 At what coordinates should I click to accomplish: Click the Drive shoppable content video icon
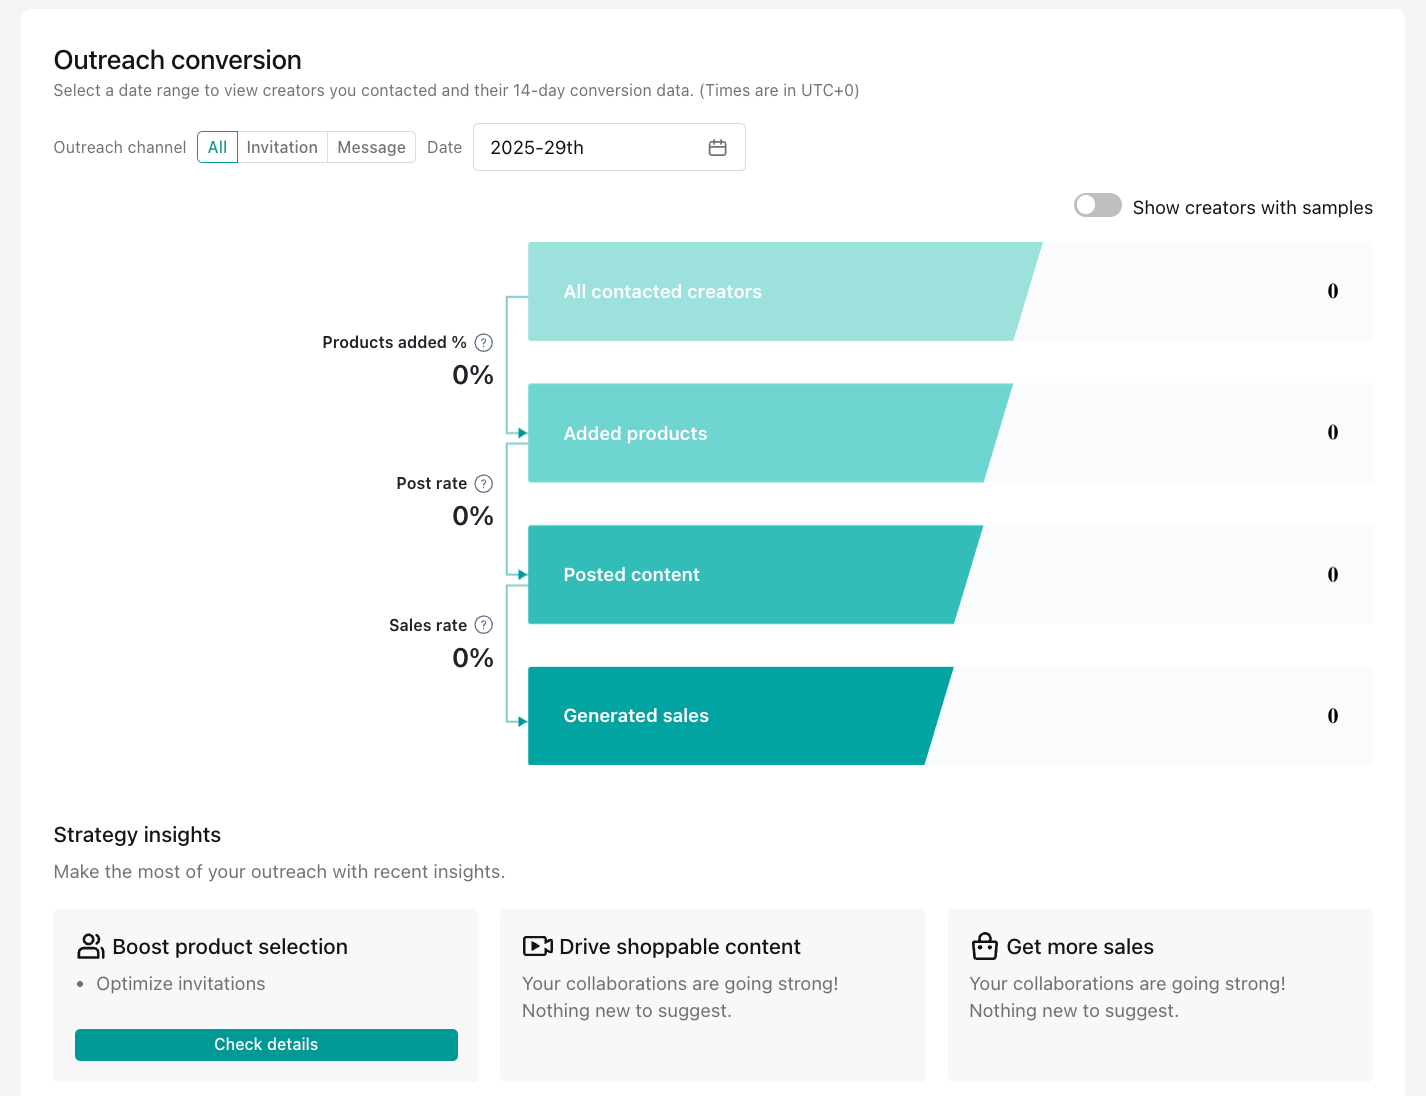(x=537, y=946)
